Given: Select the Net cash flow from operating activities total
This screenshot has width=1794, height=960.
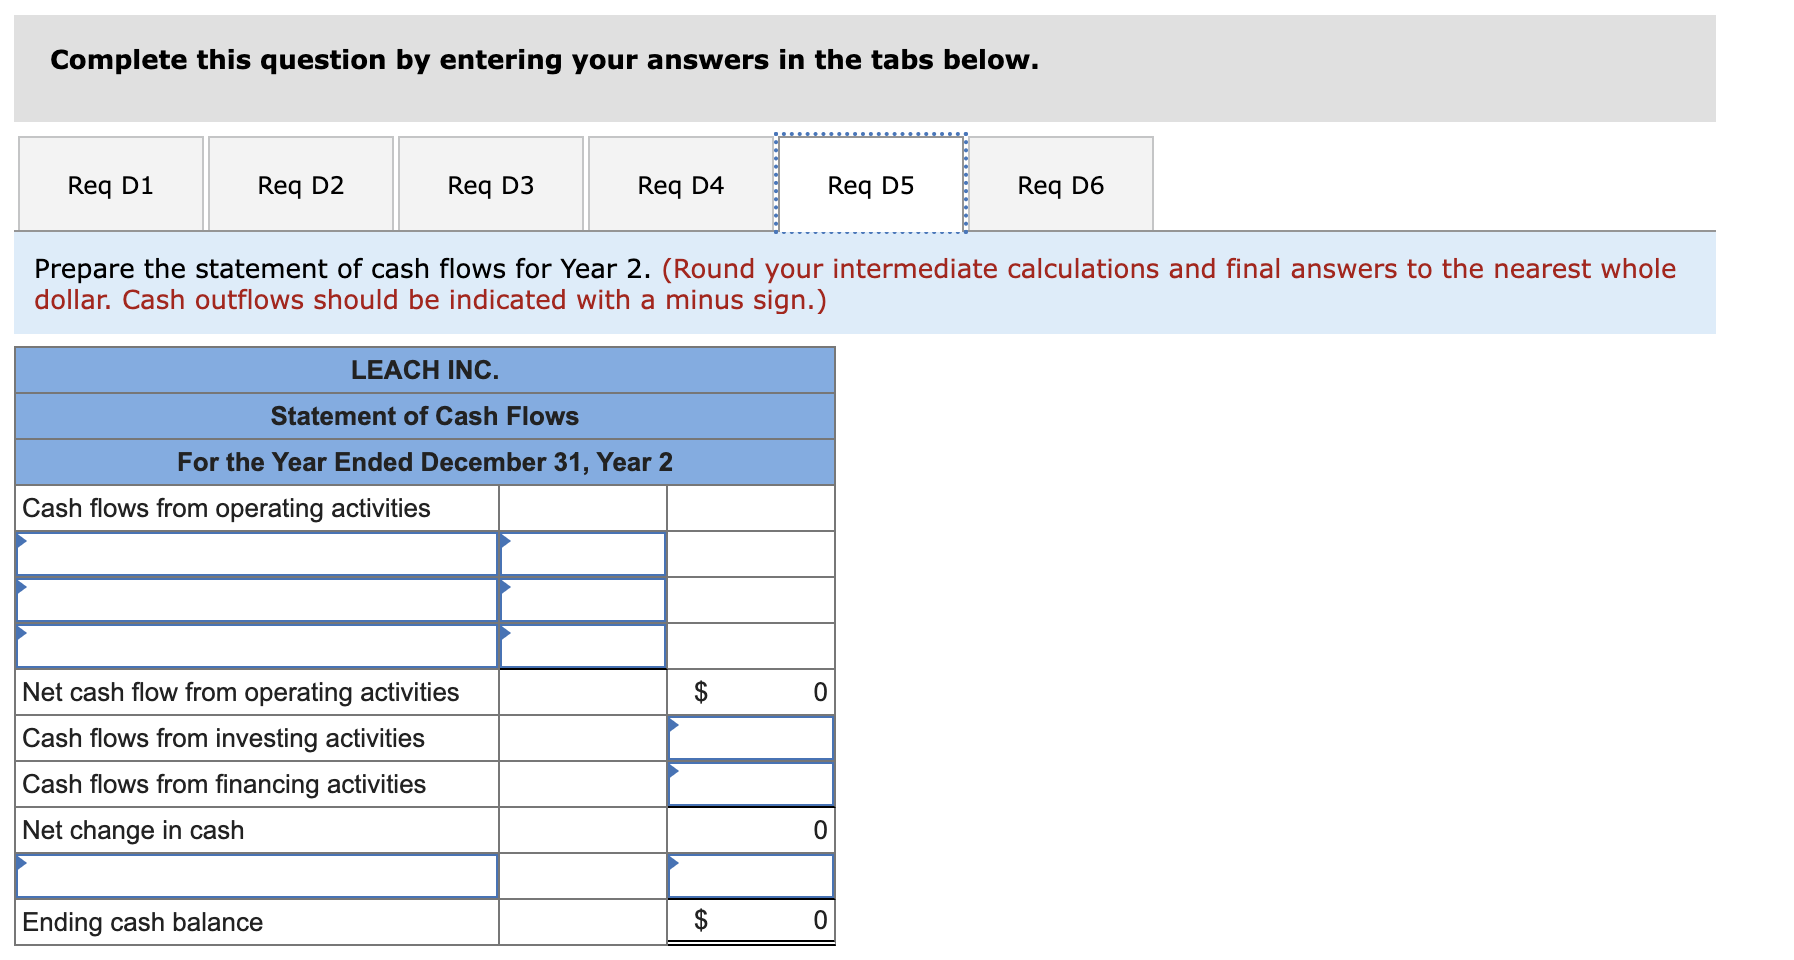Looking at the screenshot, I should point(751,691).
